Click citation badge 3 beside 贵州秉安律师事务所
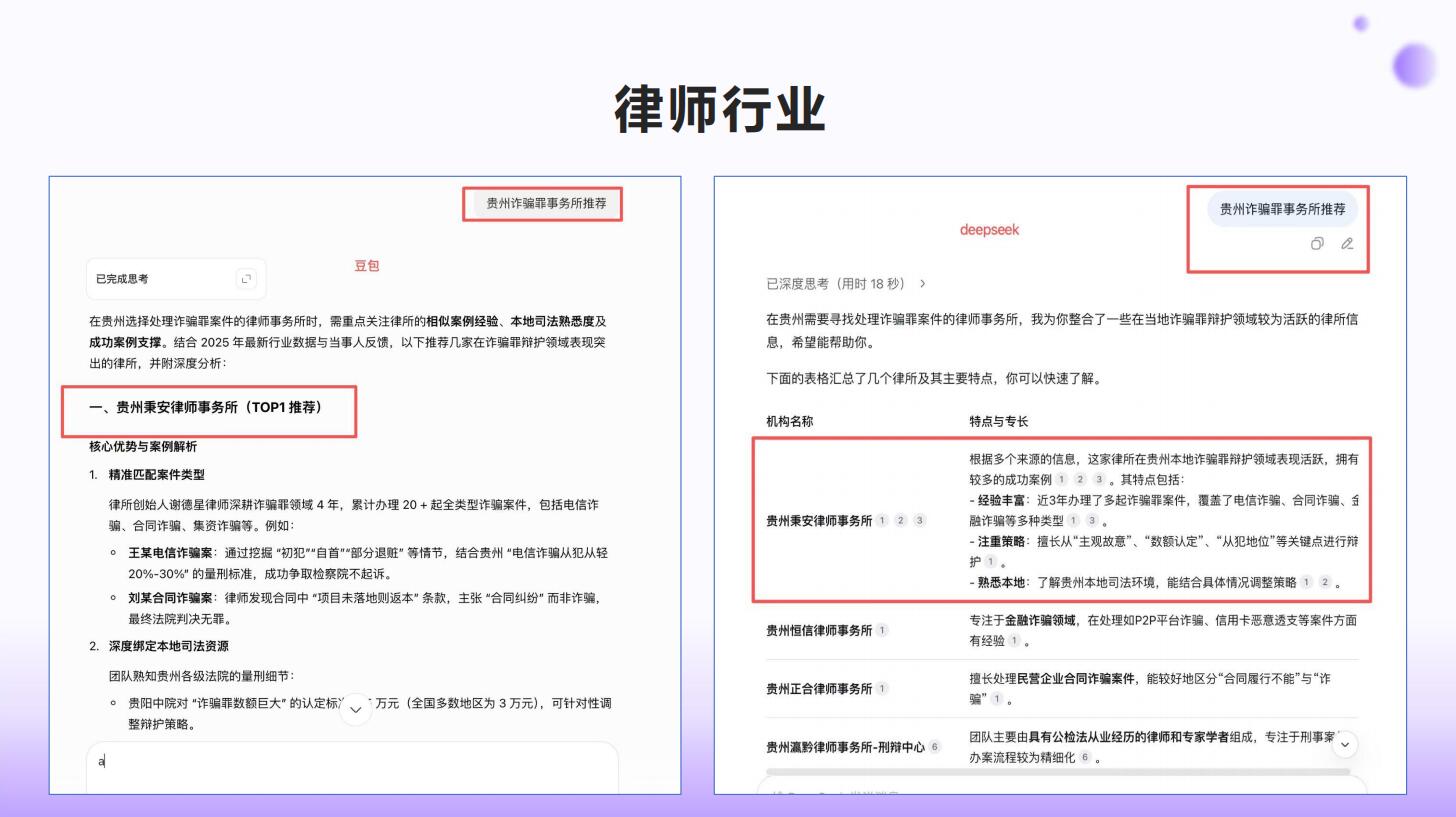 tap(919, 518)
